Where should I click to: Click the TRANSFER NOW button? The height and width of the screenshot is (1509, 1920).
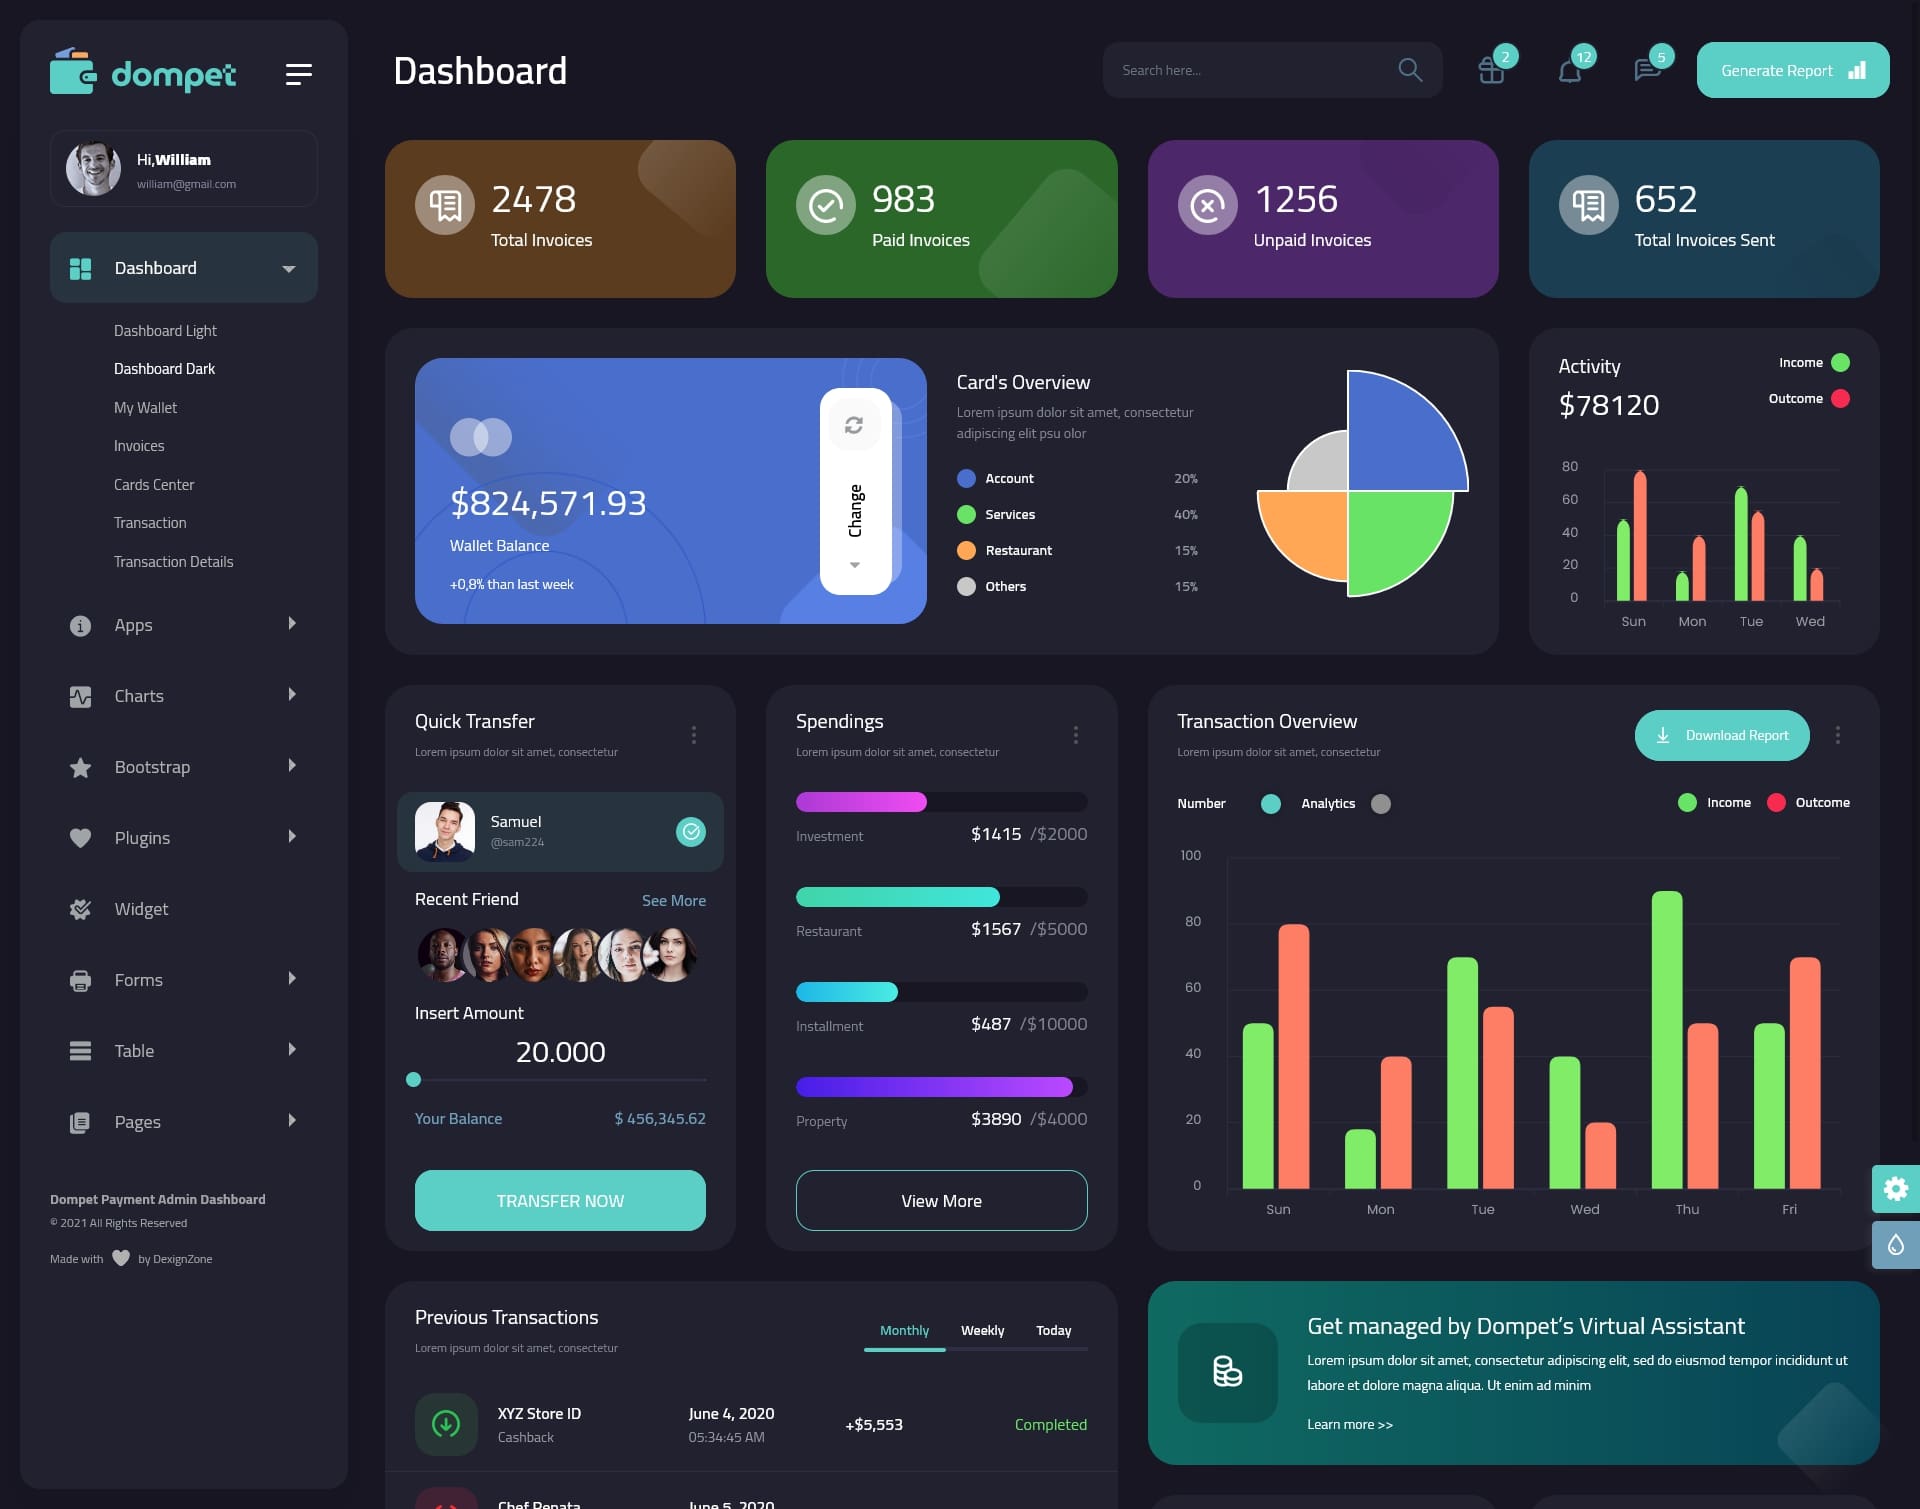point(559,1200)
